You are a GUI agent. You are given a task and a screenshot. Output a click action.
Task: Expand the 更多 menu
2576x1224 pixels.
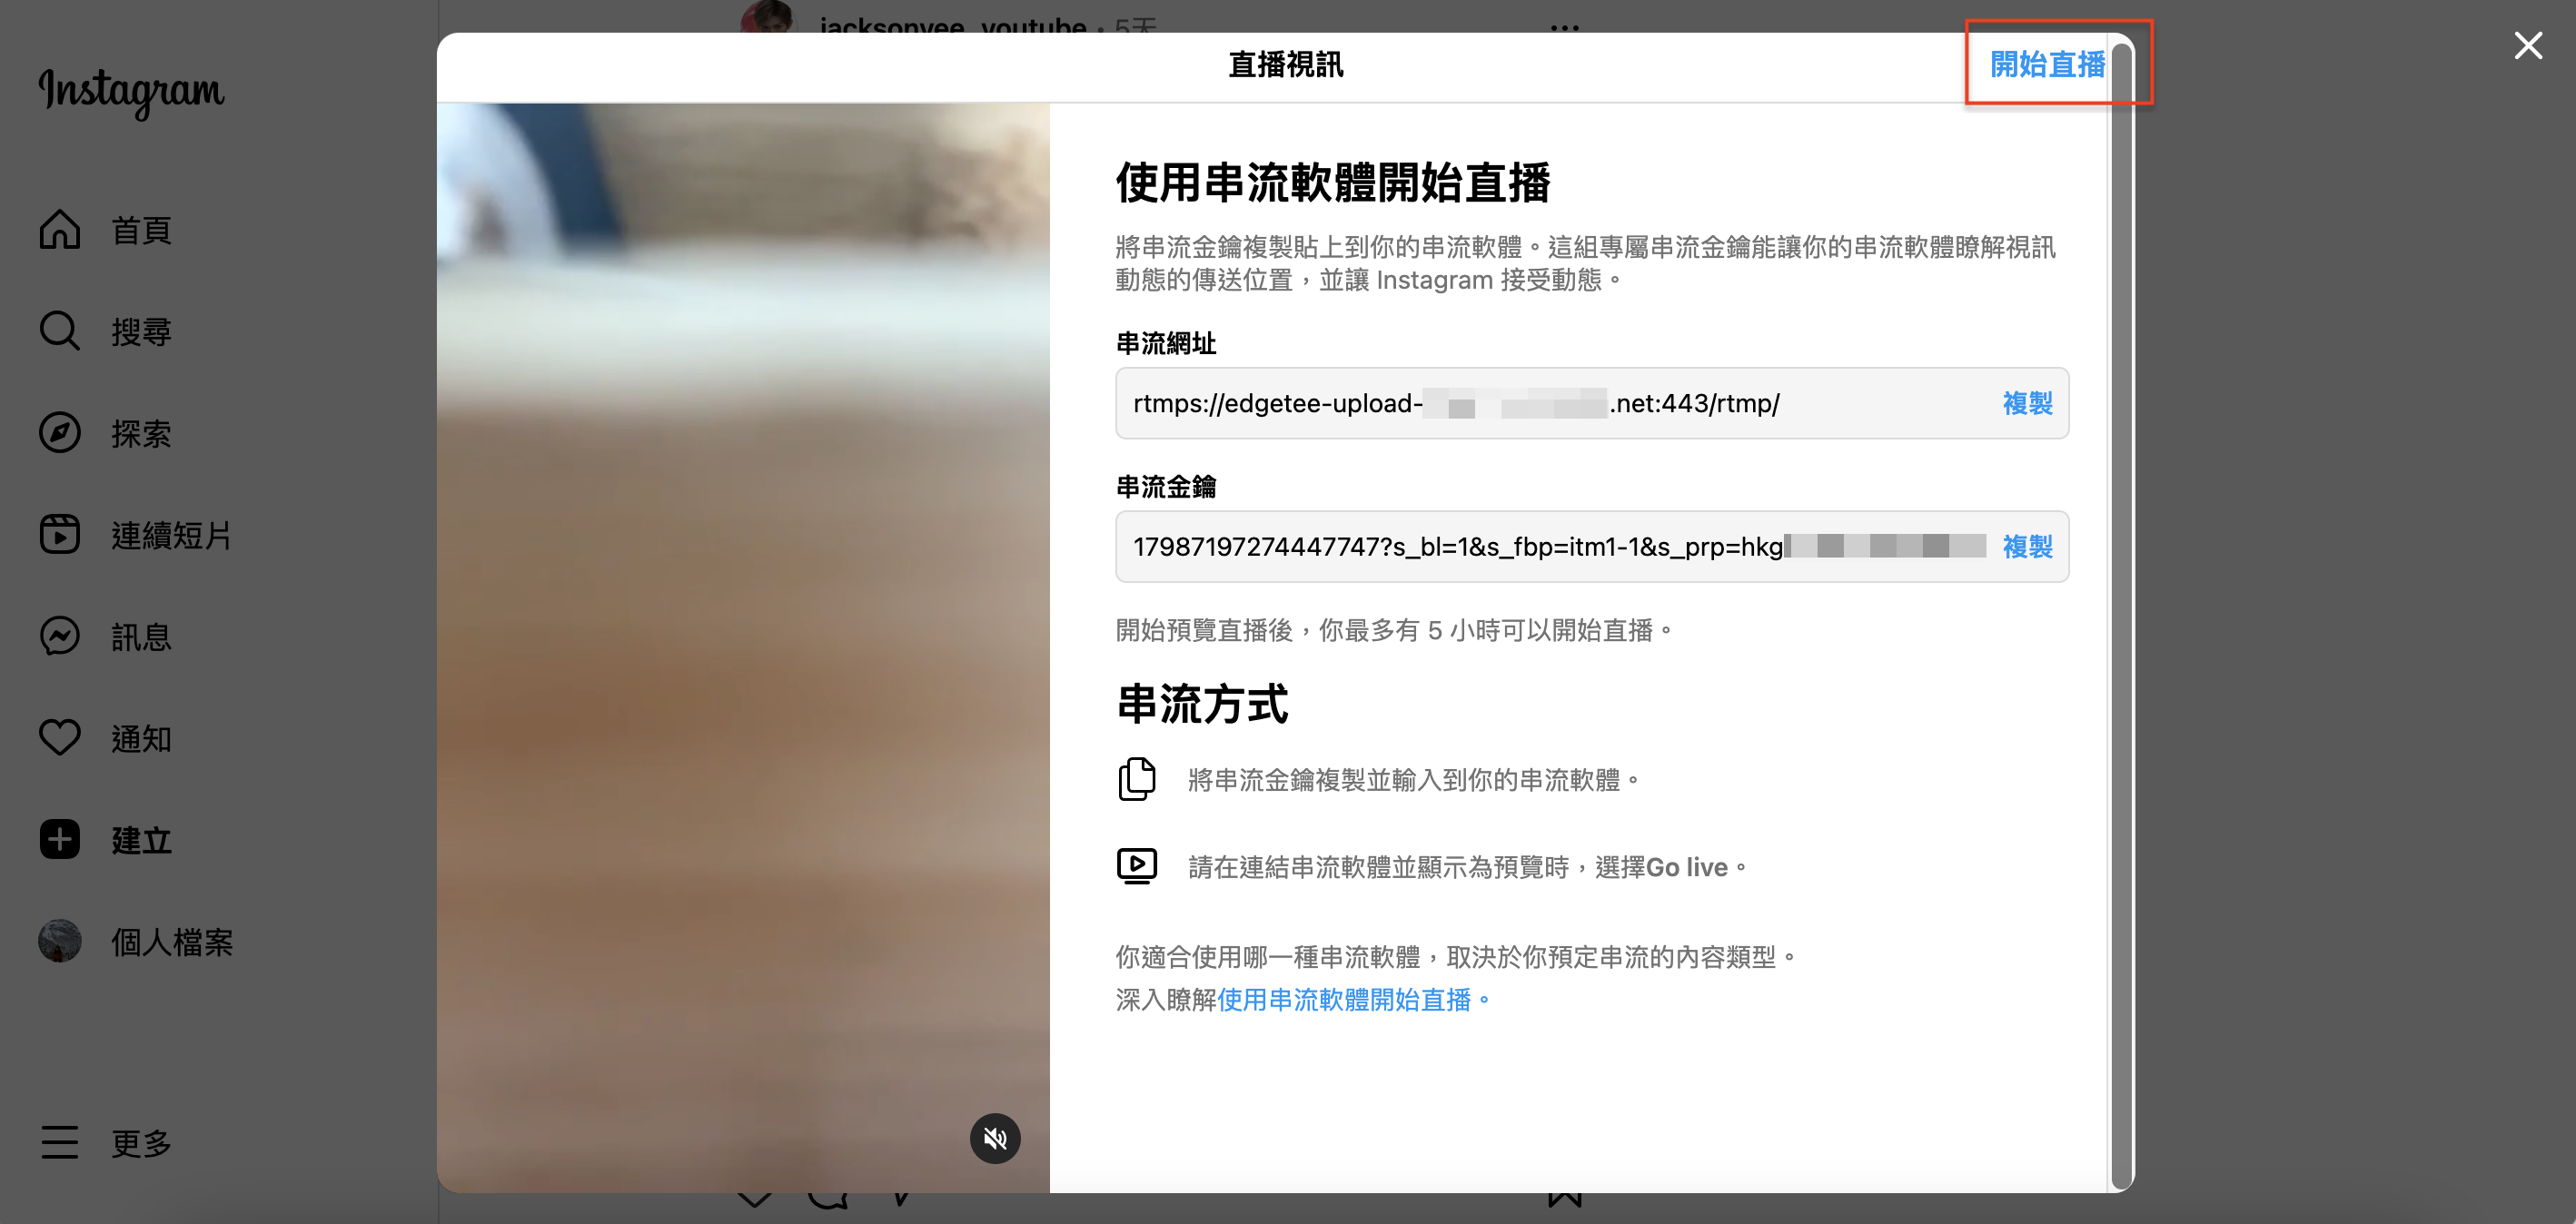click(x=60, y=1143)
